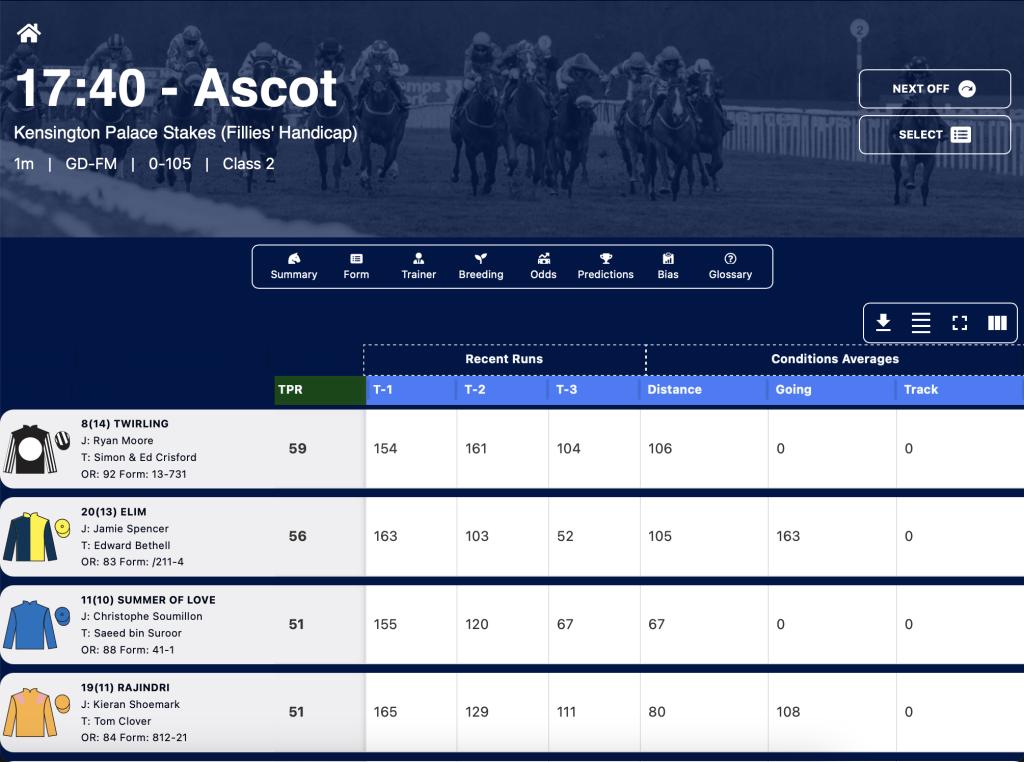Click the home icon
Screen dimensions: 1024x762
pos(29,33)
